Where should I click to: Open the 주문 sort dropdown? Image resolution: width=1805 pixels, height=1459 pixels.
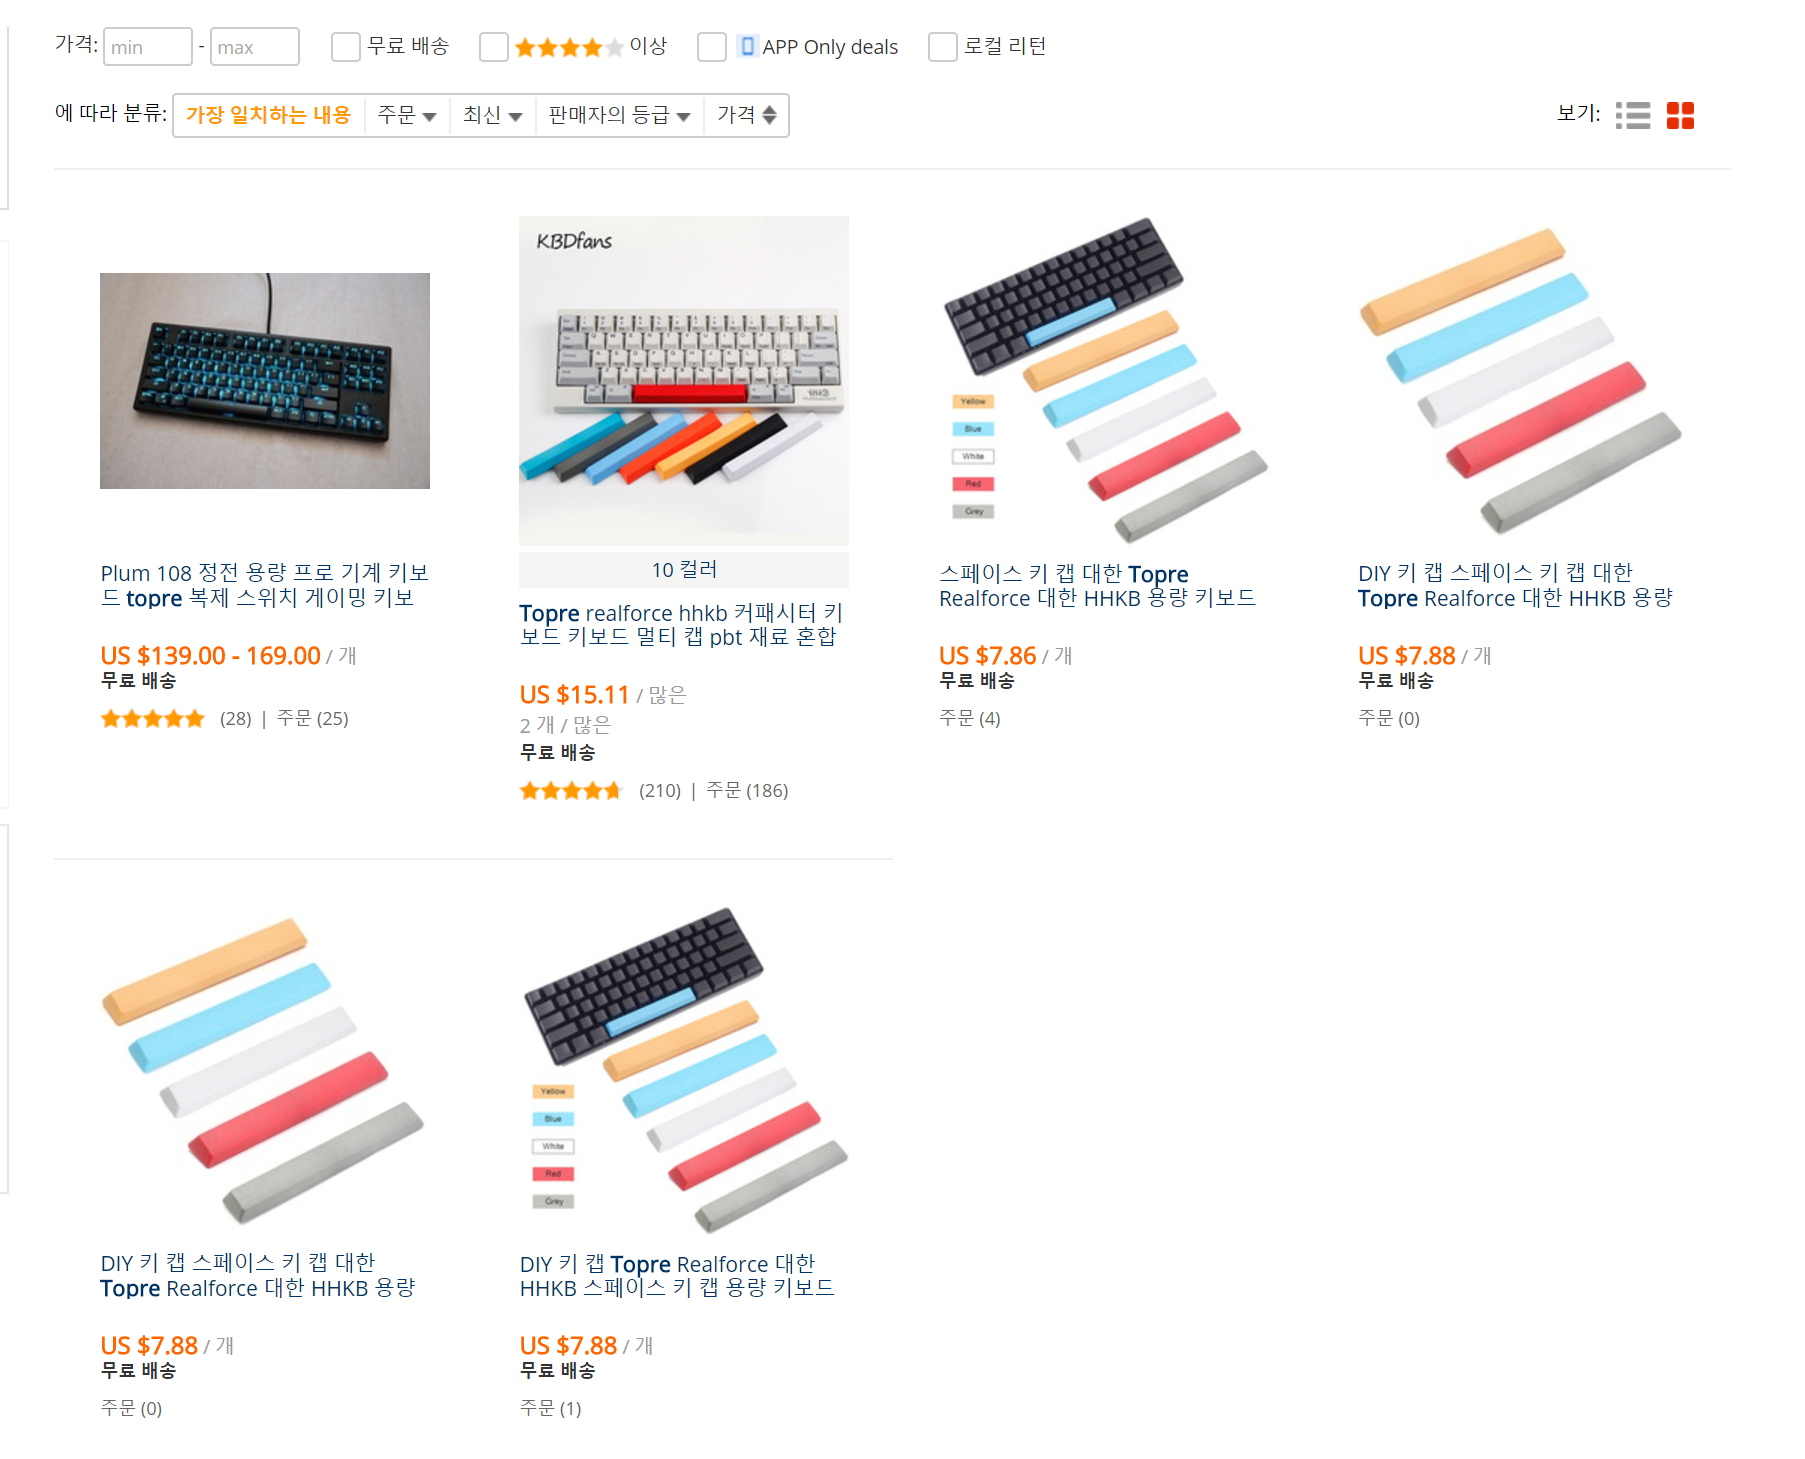pyautogui.click(x=407, y=115)
